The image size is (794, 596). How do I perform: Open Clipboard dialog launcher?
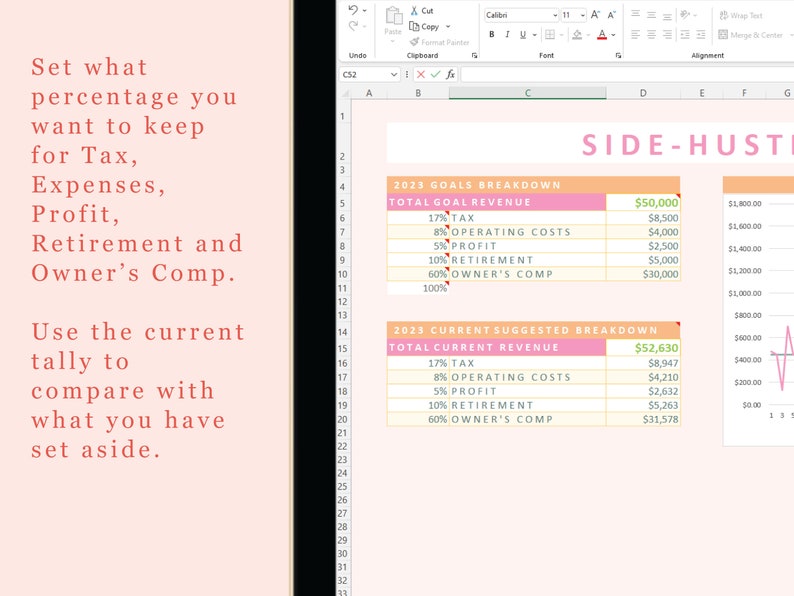click(x=474, y=56)
